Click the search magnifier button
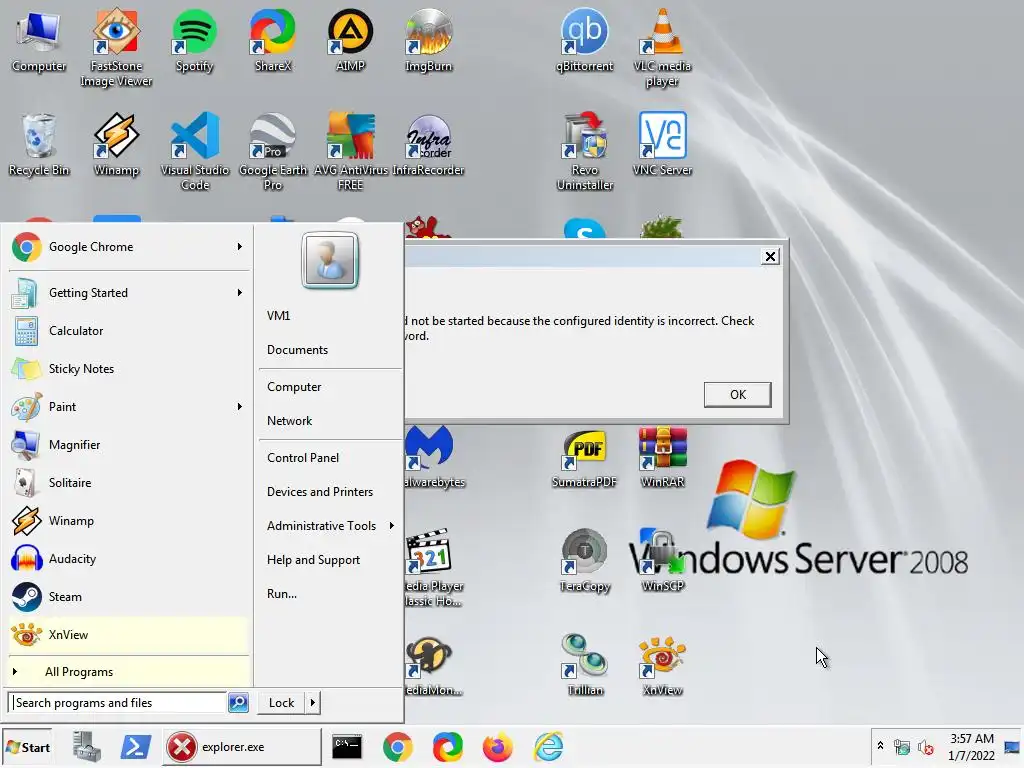Image resolution: width=1024 pixels, height=768 pixels. 238,703
